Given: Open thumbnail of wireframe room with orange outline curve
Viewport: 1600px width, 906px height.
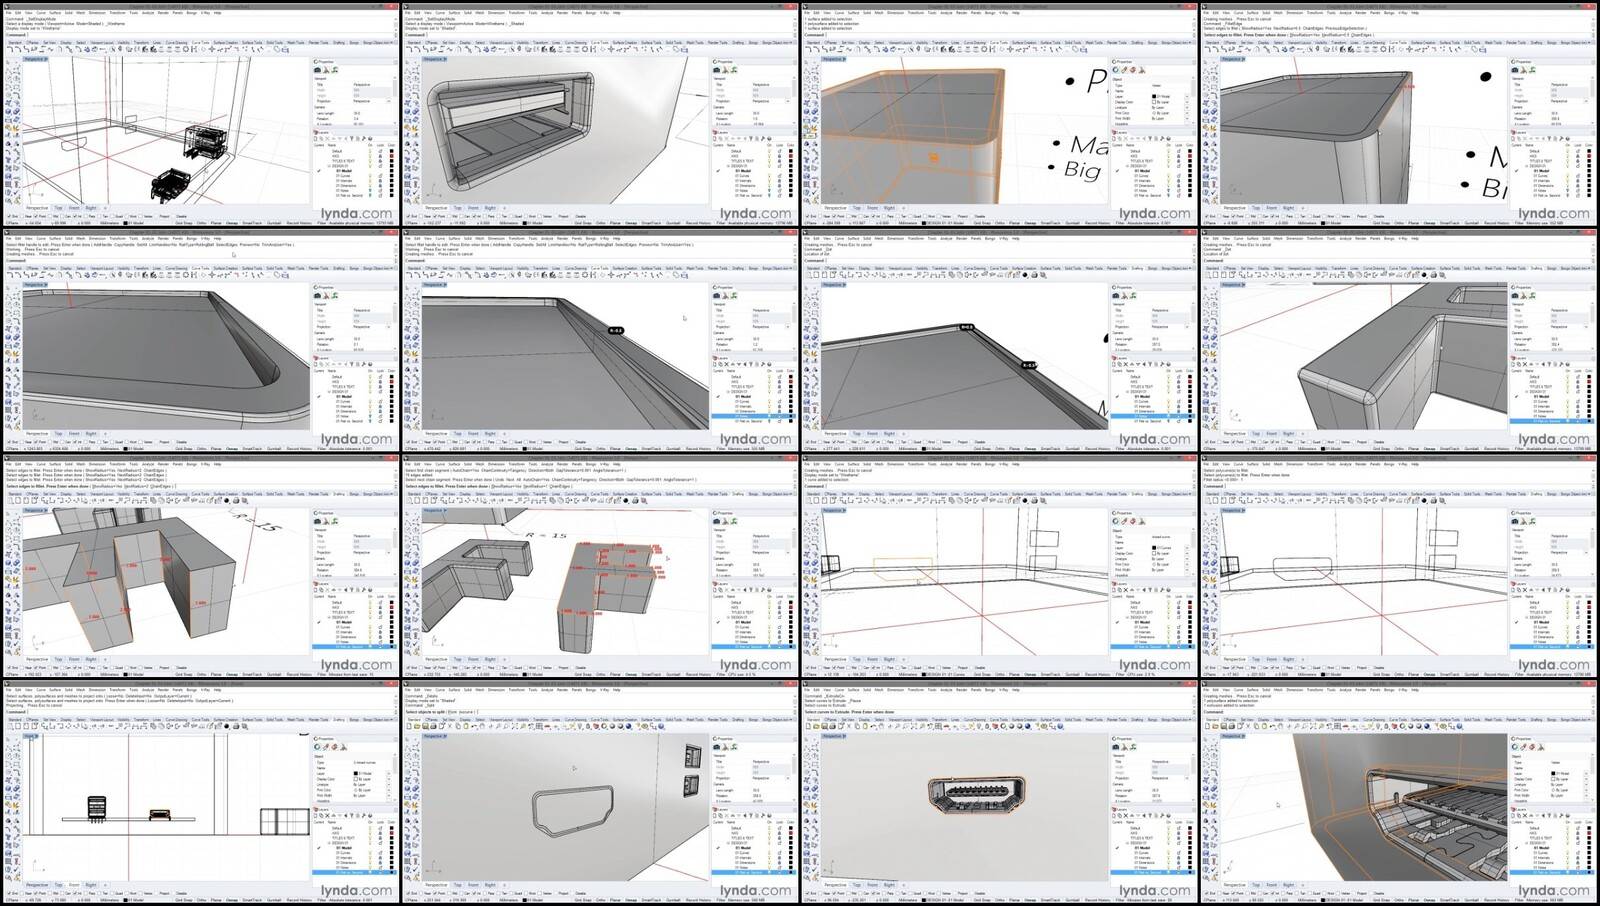Looking at the screenshot, I should tap(999, 567).
